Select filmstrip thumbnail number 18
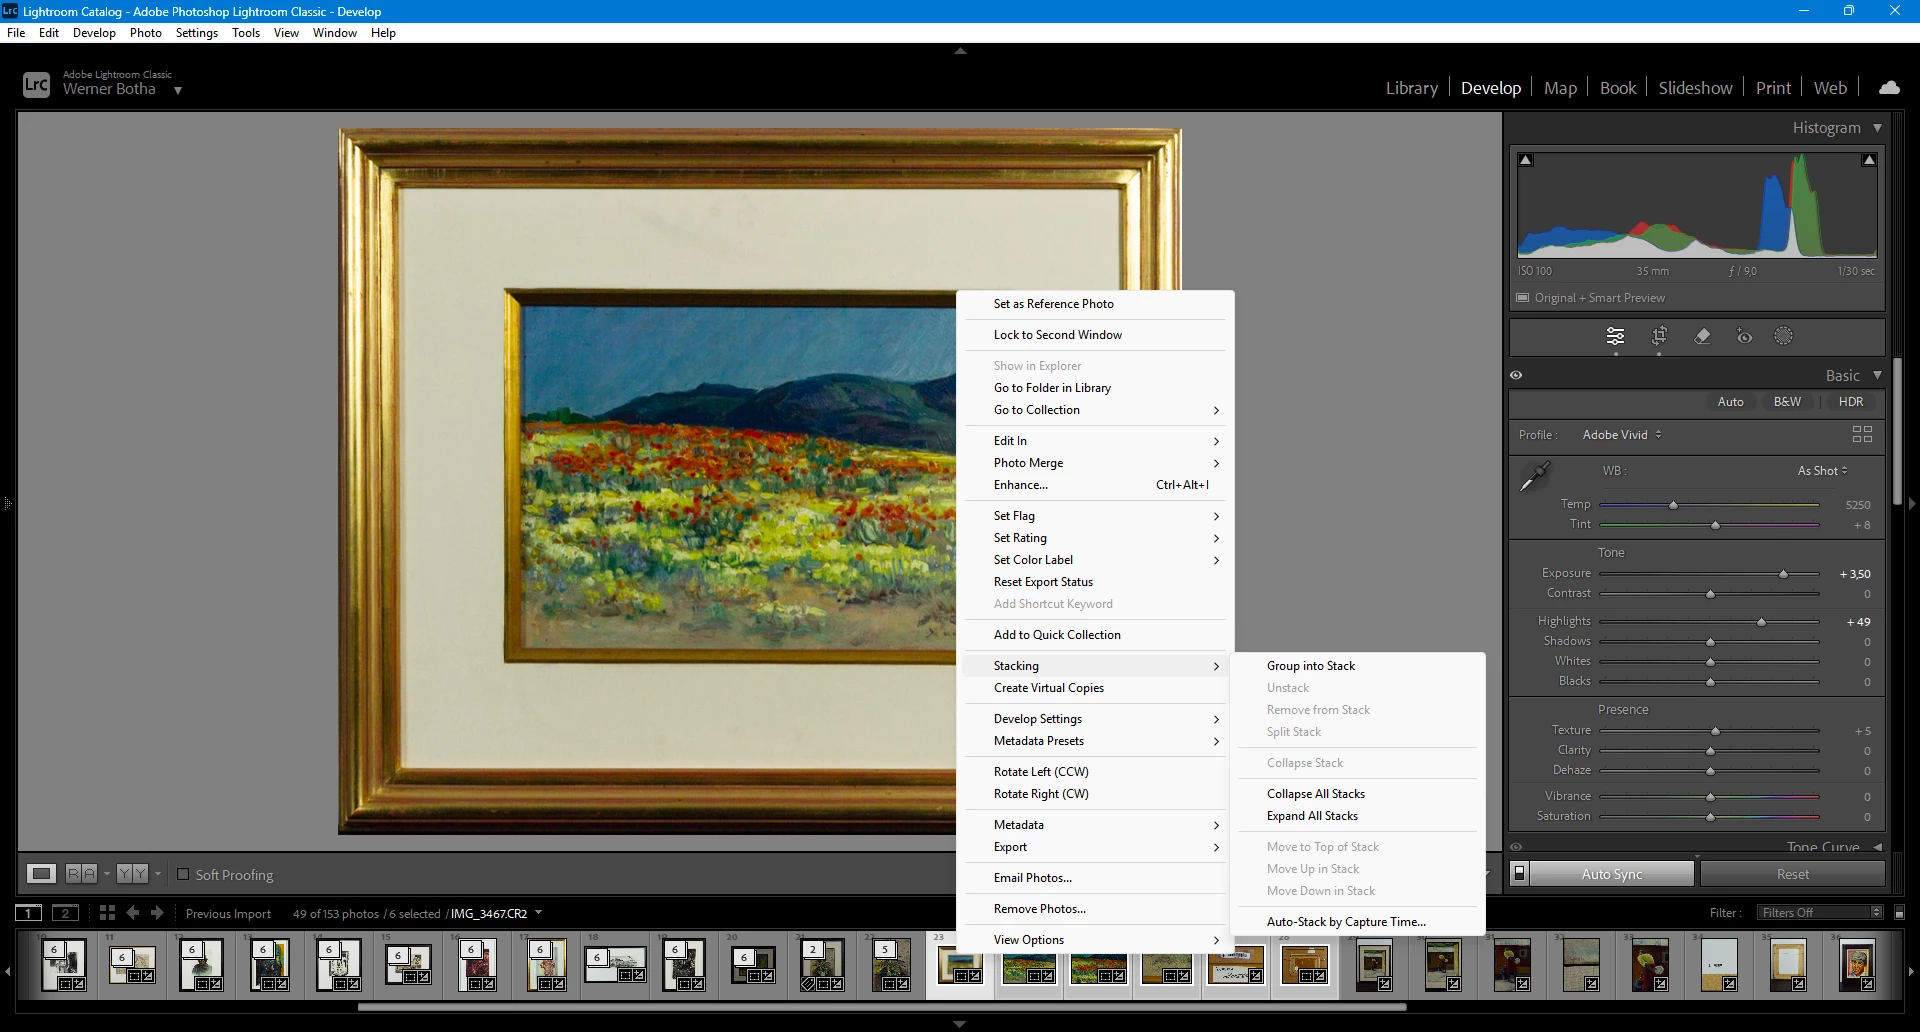 [615, 965]
